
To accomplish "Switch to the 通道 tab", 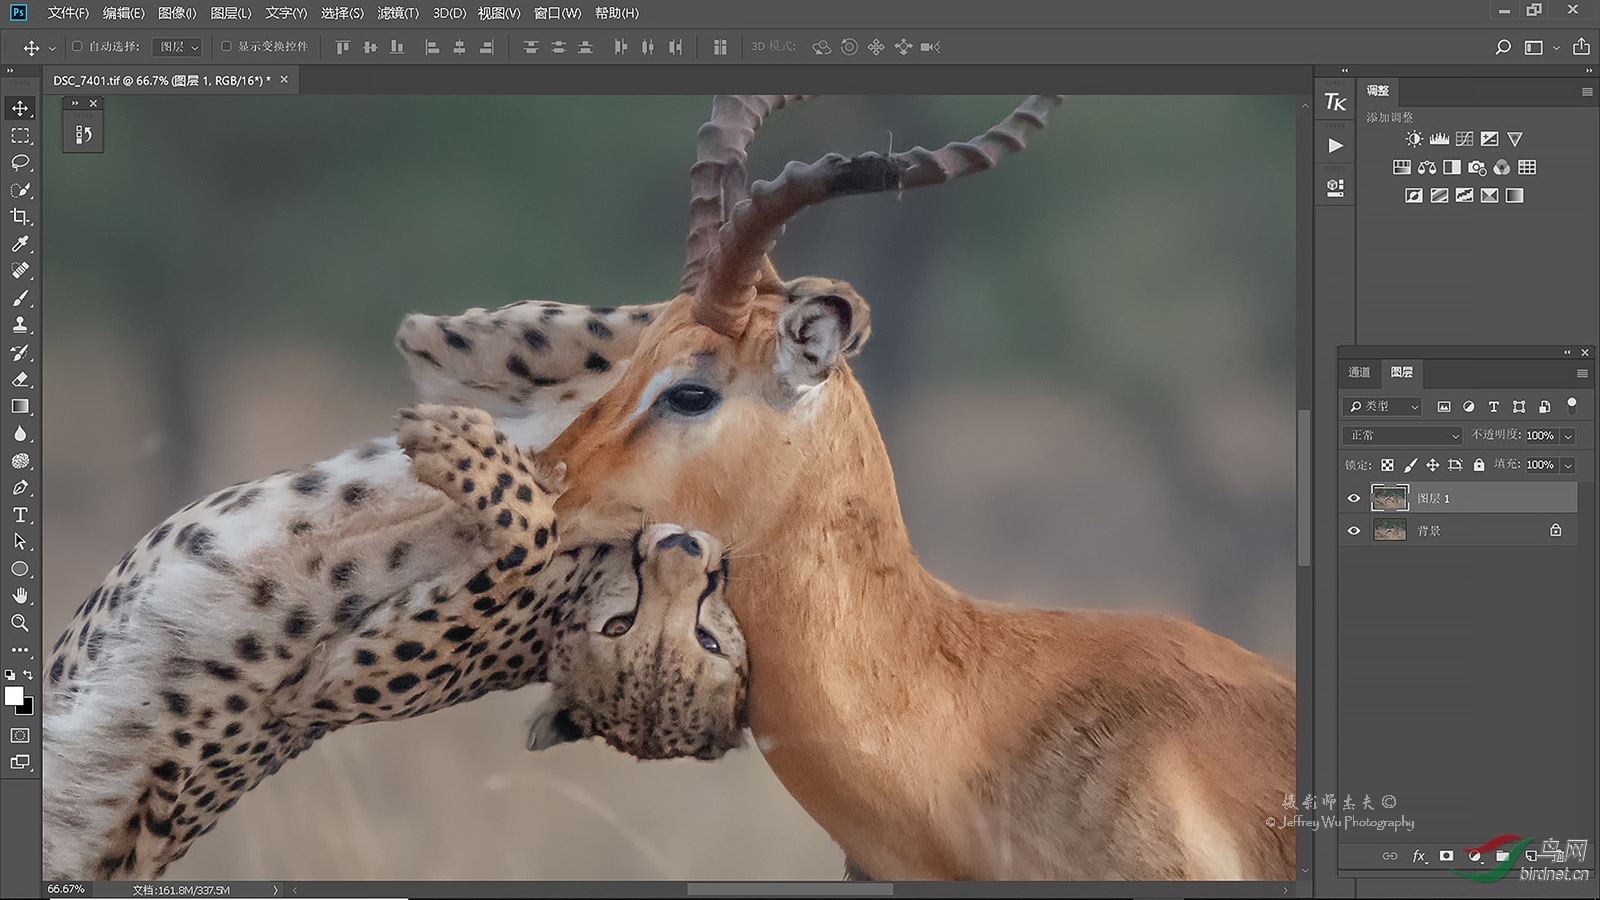I will pyautogui.click(x=1359, y=372).
